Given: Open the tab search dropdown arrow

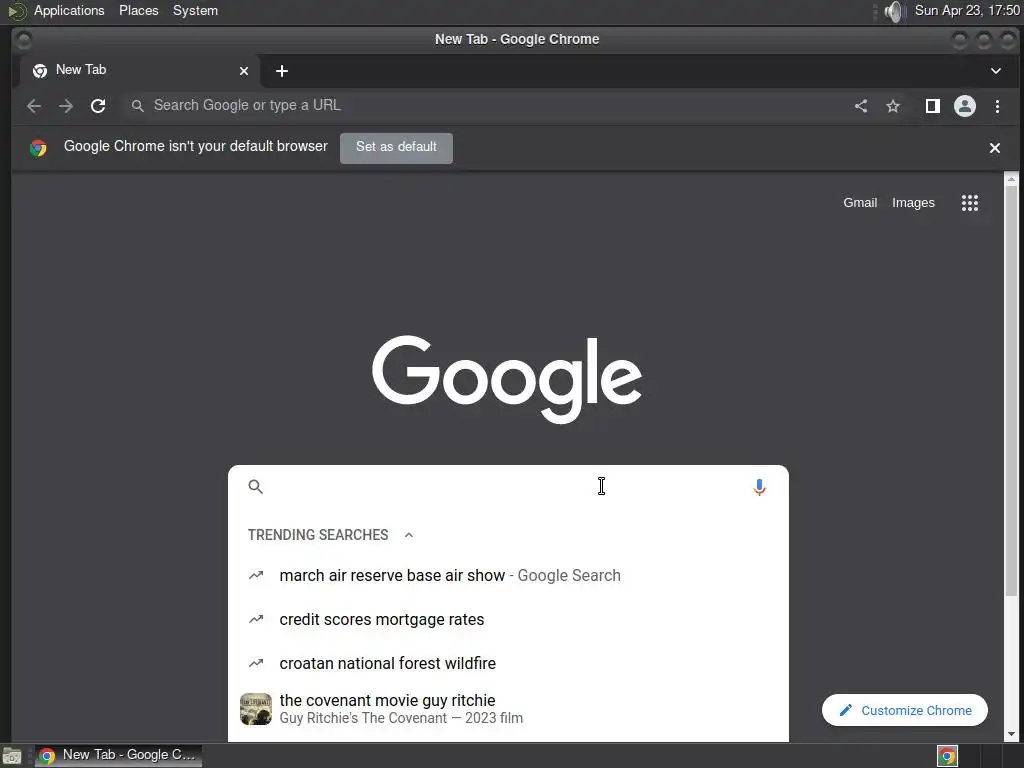Looking at the screenshot, I should (995, 71).
